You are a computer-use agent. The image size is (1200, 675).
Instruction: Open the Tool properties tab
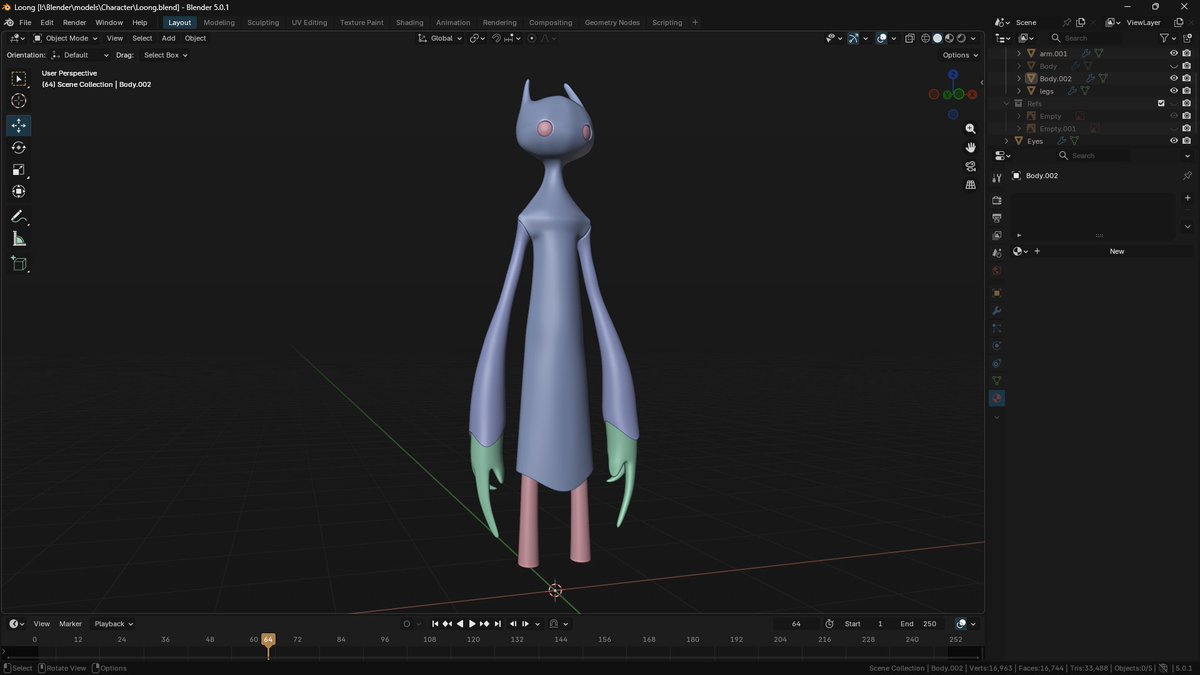coord(996,178)
